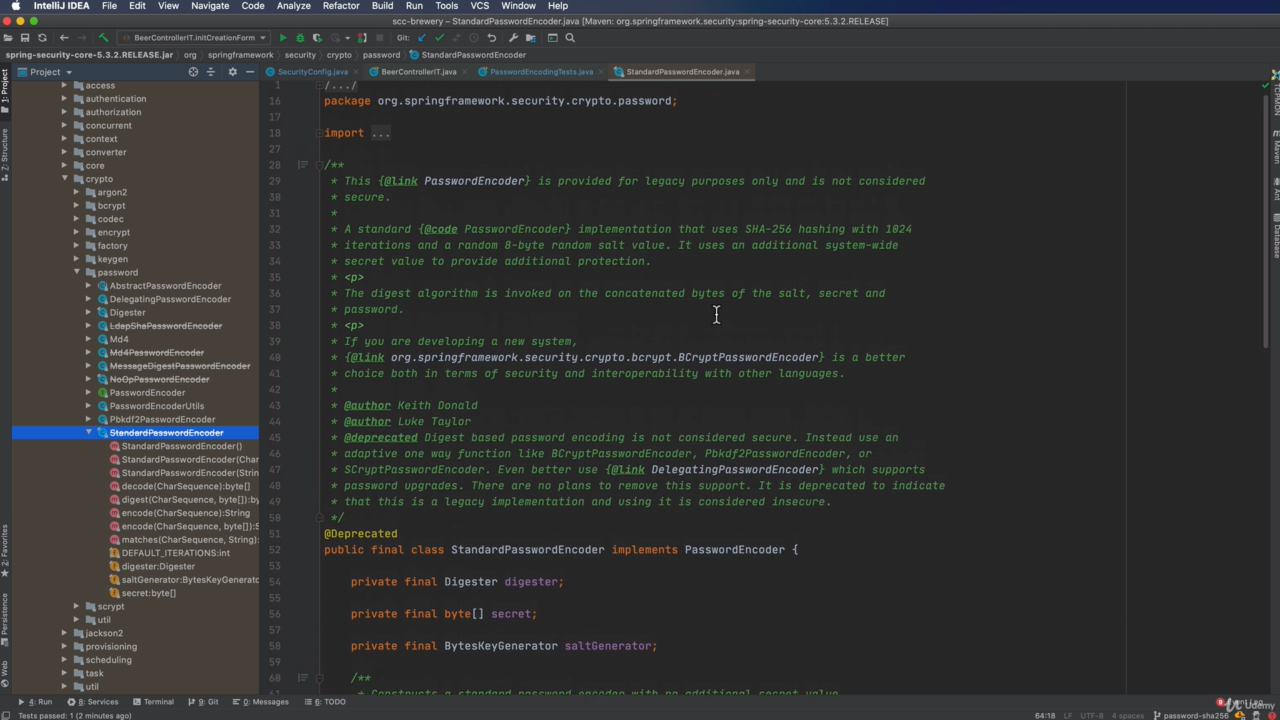The image size is (1280, 720).
Task: Open the BeerControllerIT run configuration dropdown
Action: [195, 38]
